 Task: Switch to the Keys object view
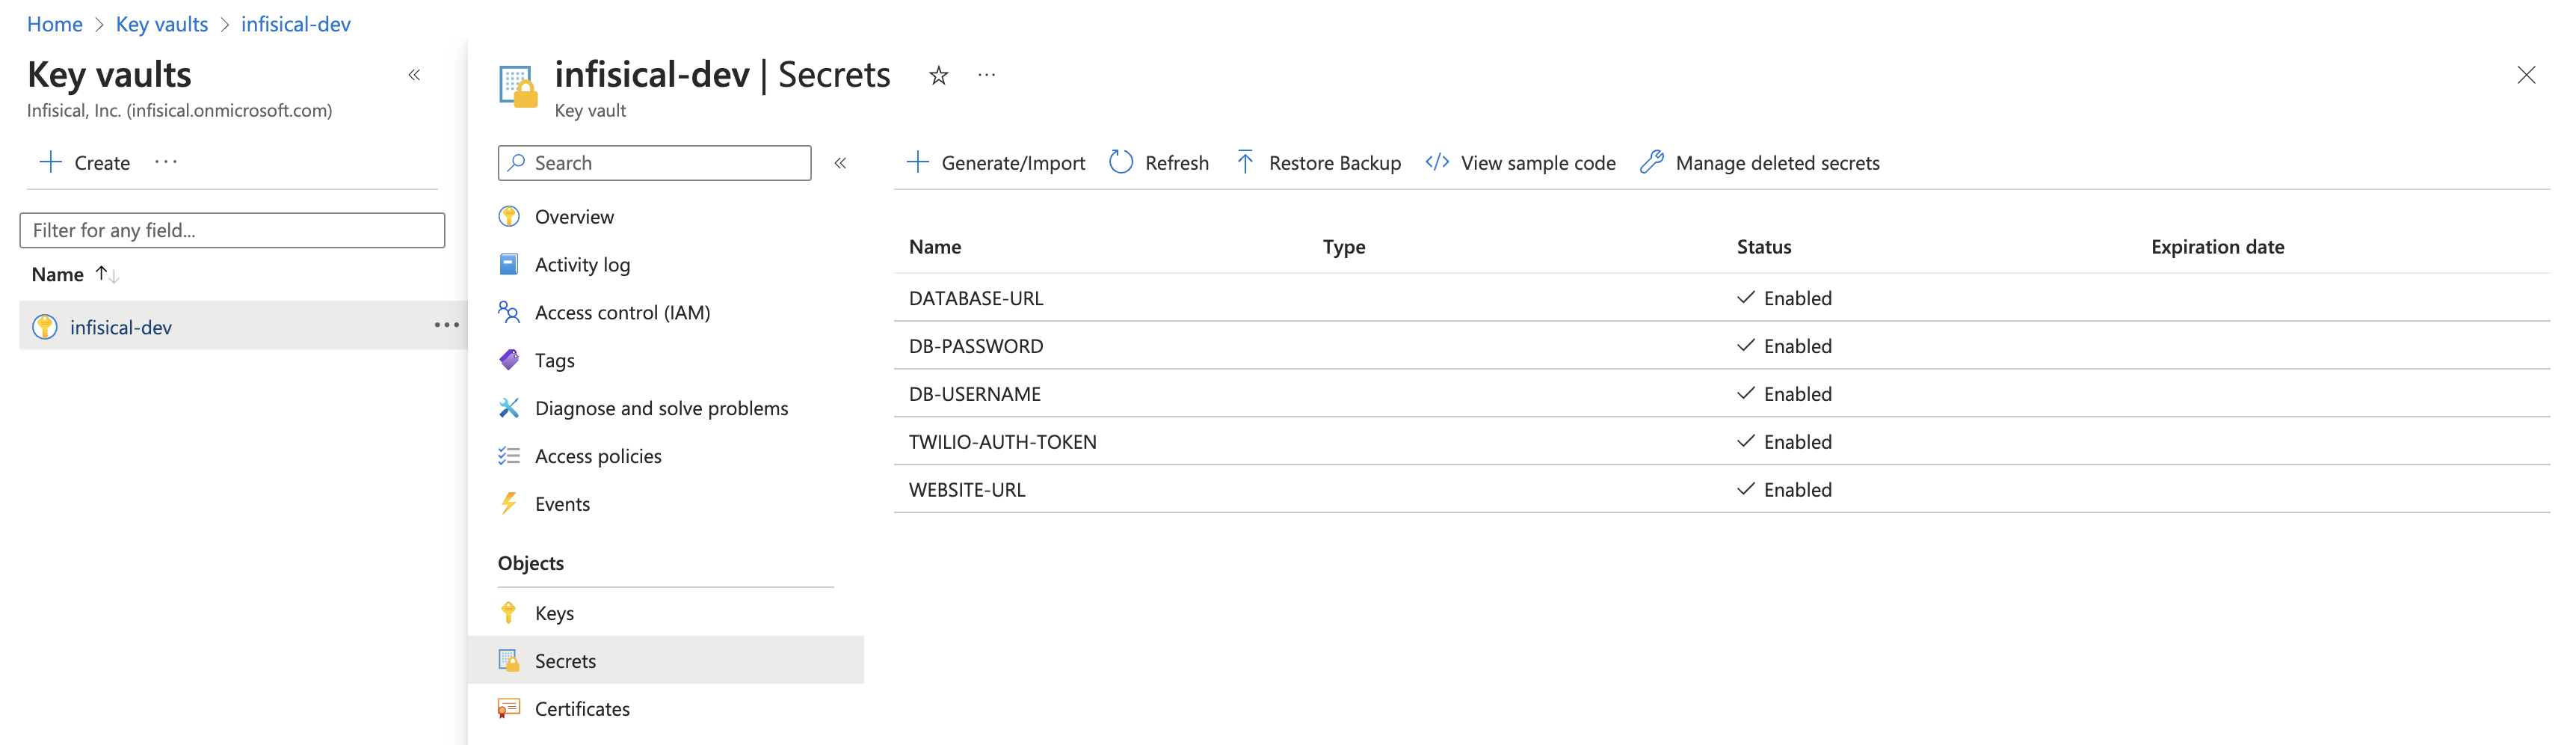click(x=554, y=612)
